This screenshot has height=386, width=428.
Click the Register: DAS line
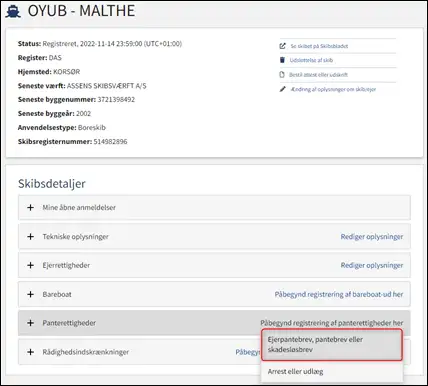(40, 58)
